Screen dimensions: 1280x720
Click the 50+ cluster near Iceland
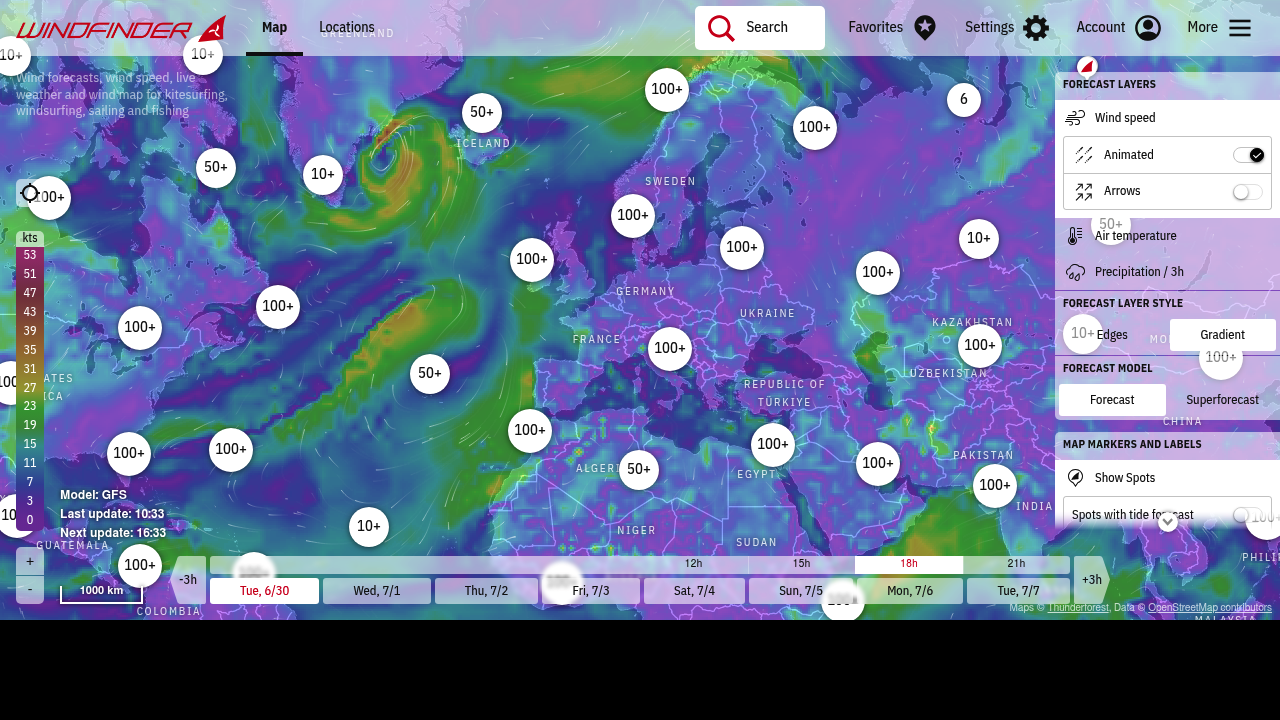pos(482,113)
